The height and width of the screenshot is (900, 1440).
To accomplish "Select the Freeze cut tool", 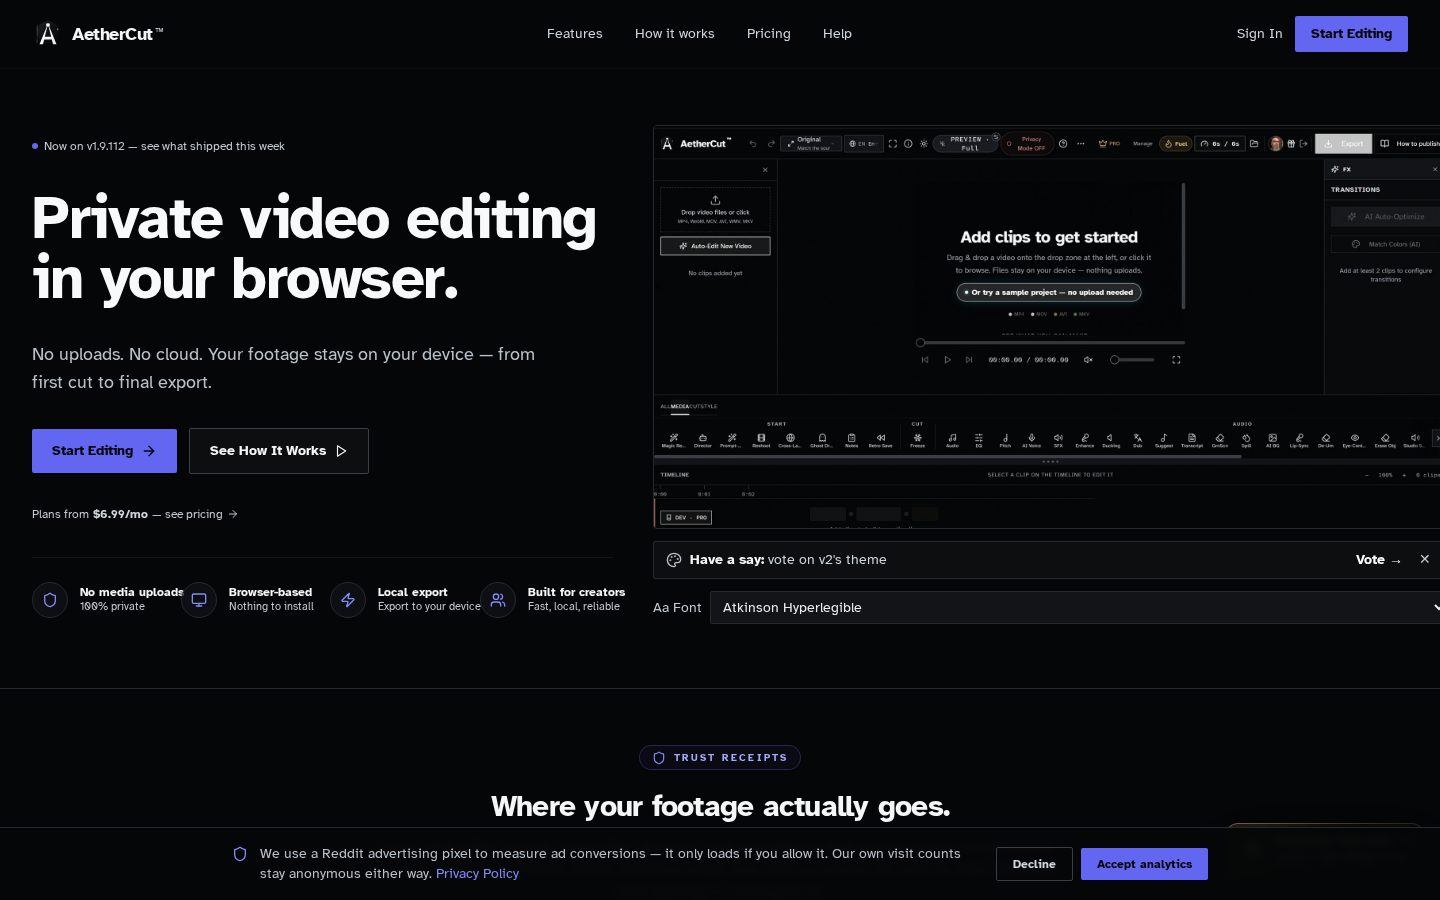I will [918, 438].
